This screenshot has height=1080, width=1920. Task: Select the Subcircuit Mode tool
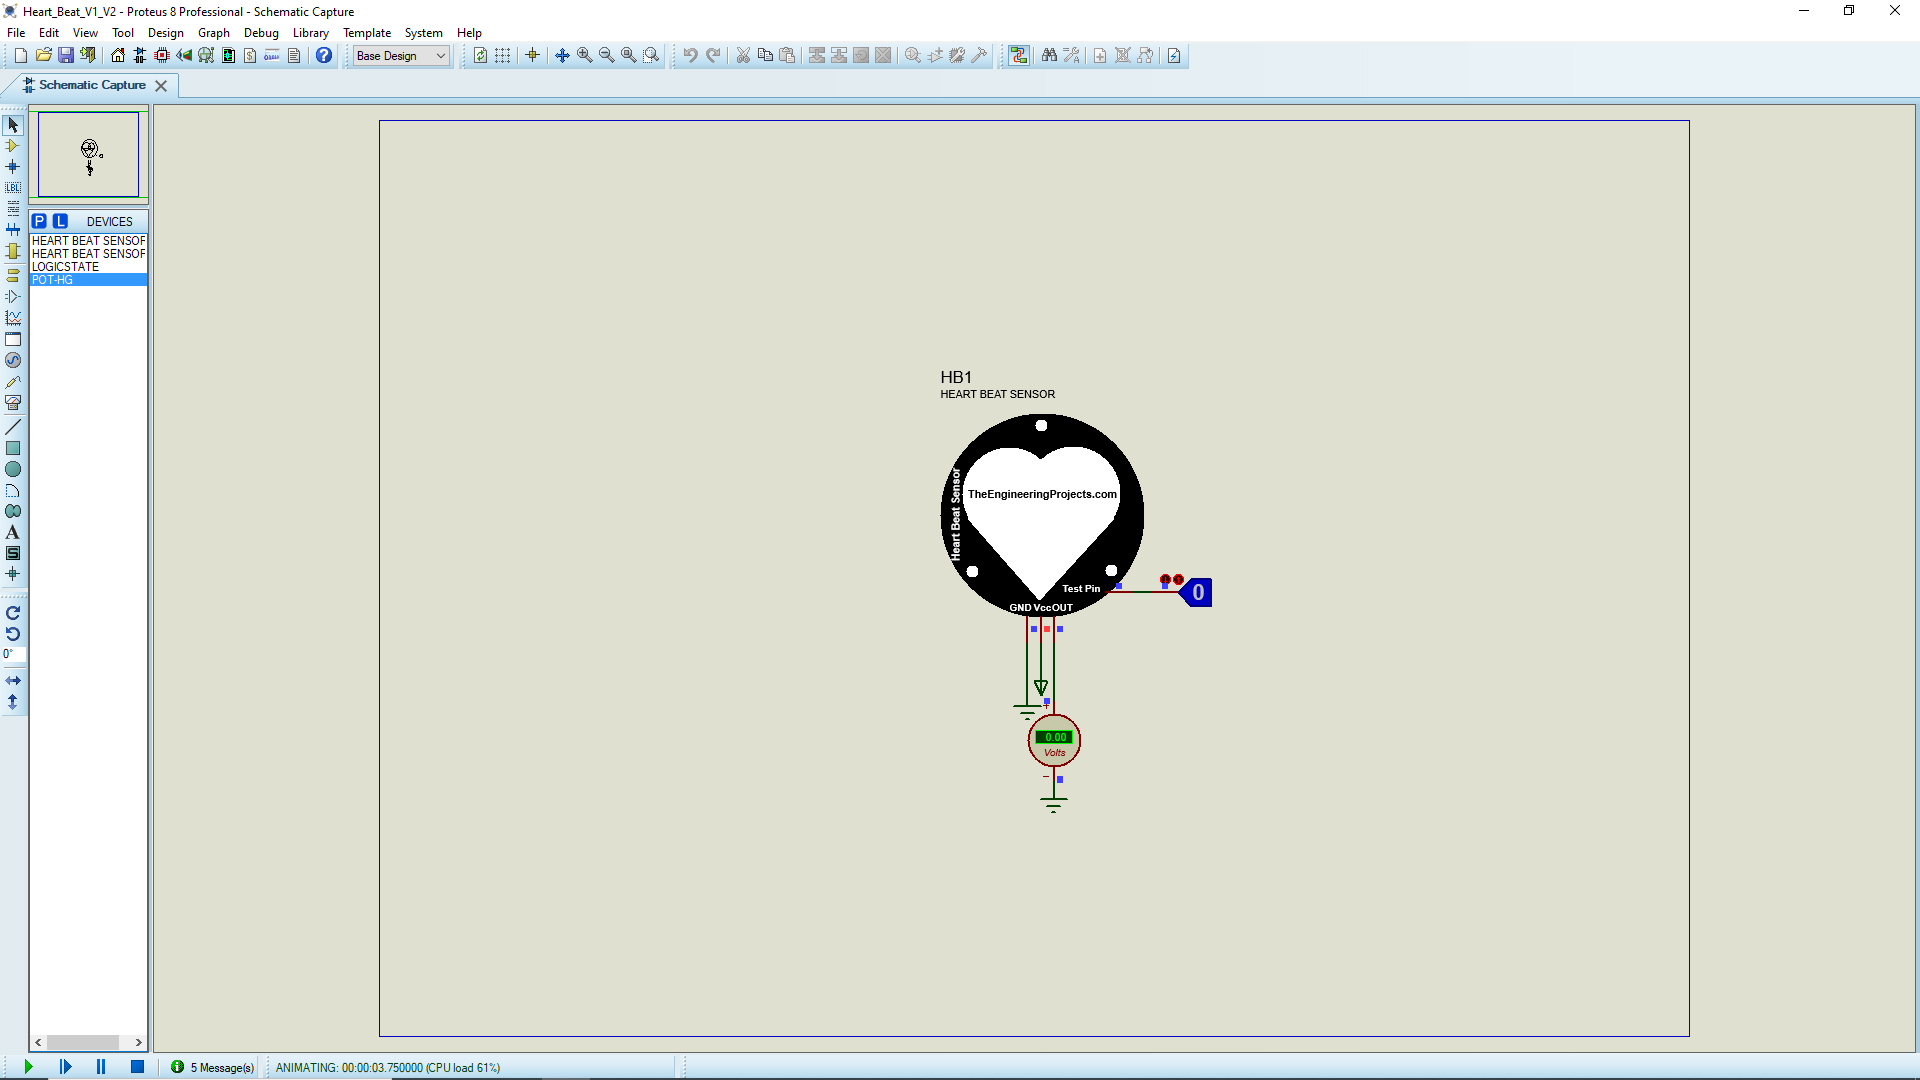point(13,251)
